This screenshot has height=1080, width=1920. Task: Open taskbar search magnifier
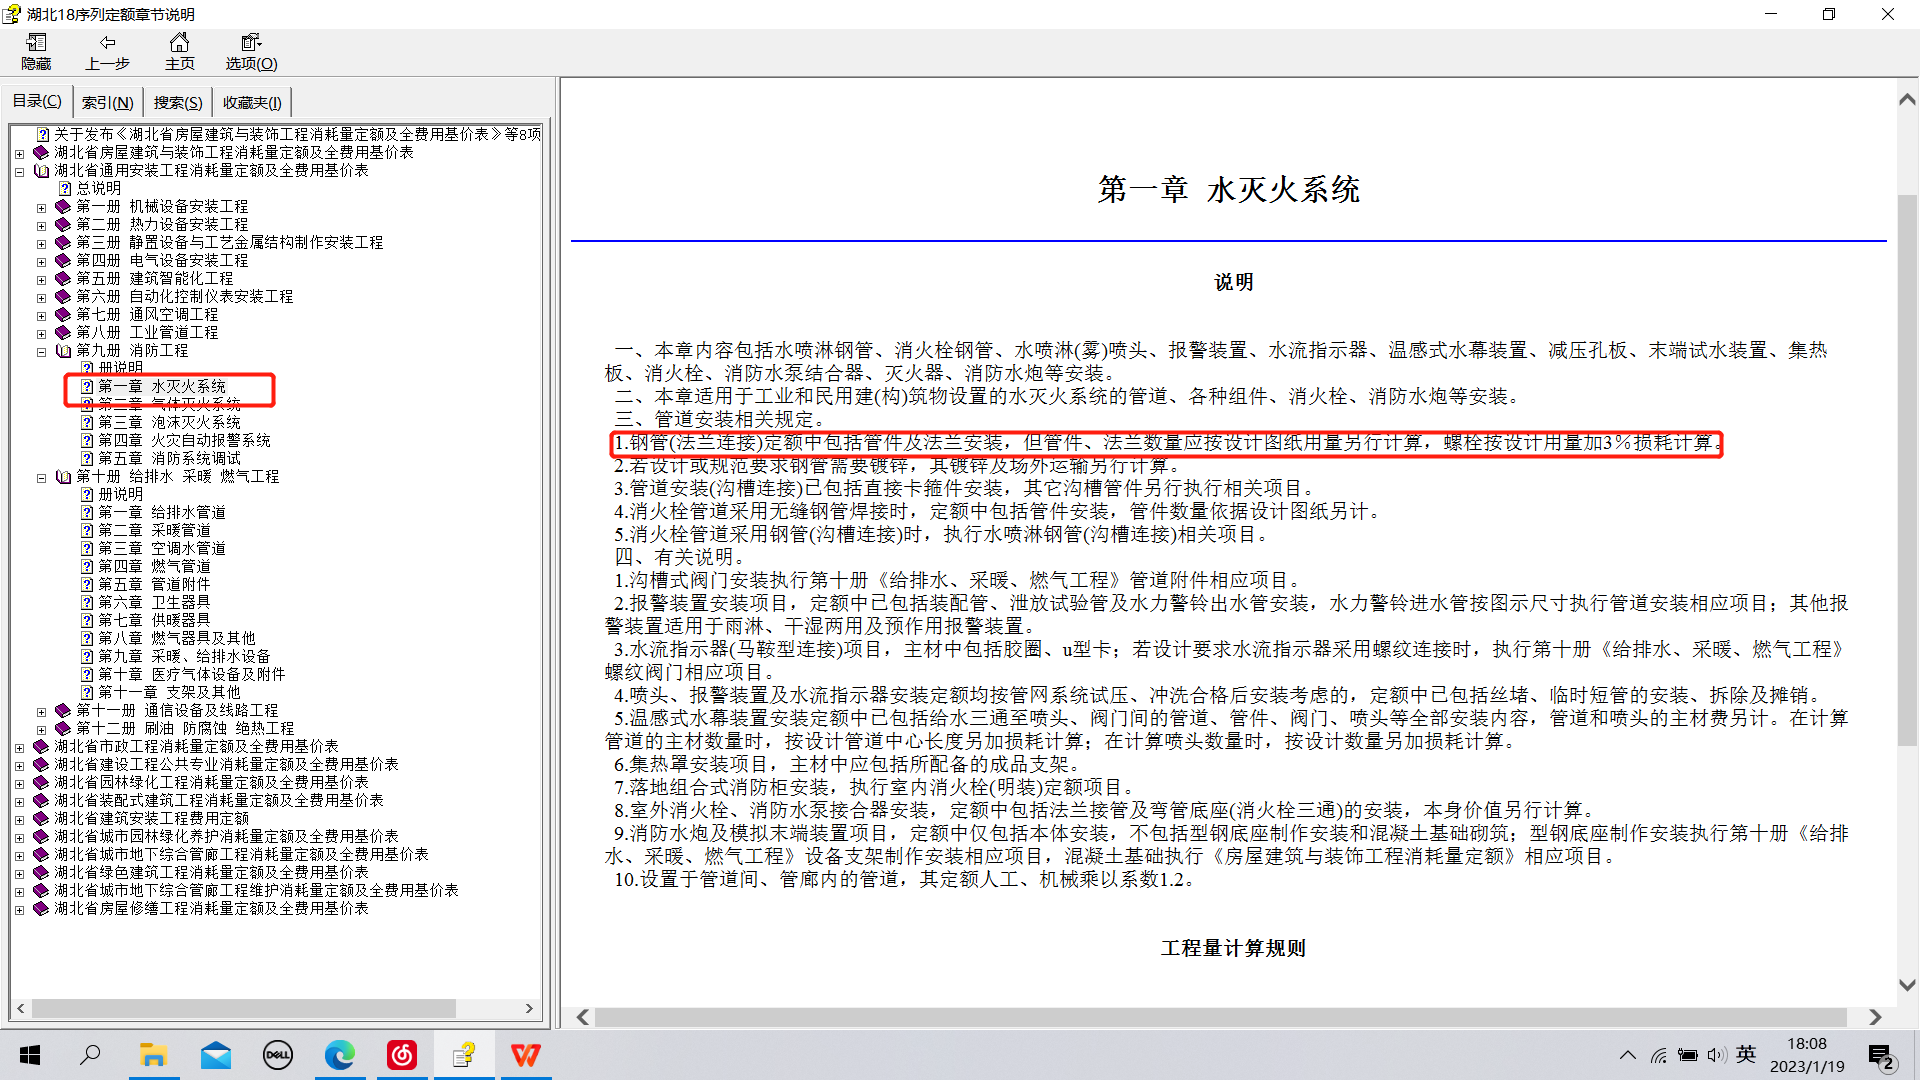[90, 1054]
